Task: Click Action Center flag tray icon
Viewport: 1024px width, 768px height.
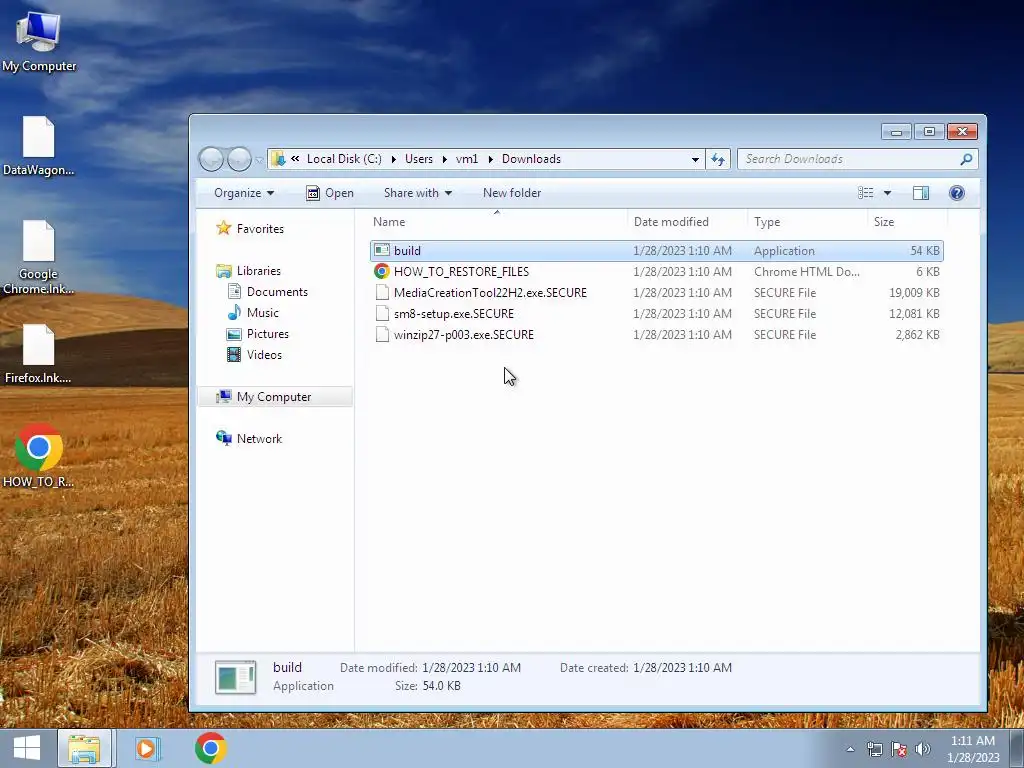Action: pos(899,749)
